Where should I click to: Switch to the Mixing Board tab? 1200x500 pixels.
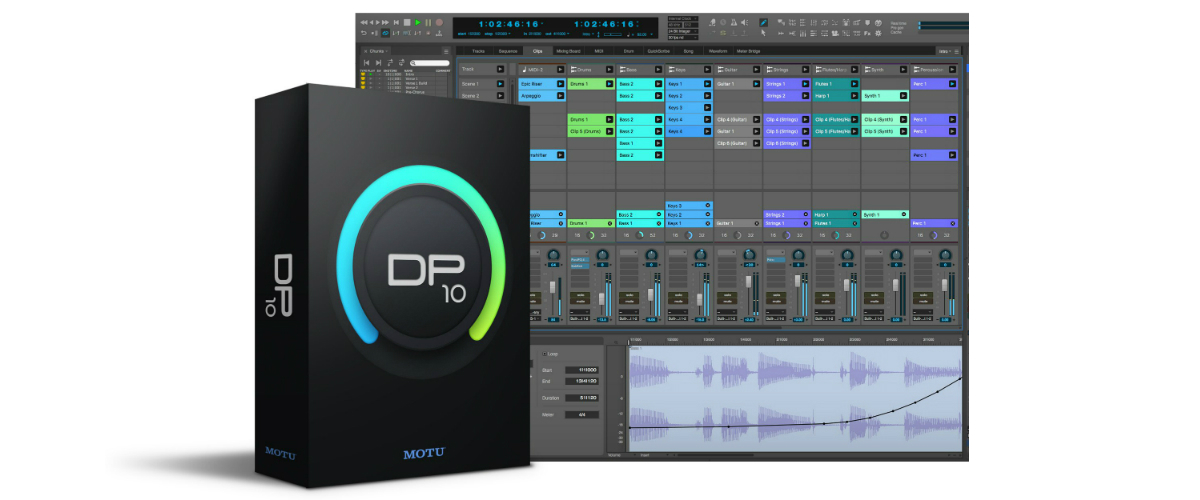tap(568, 51)
